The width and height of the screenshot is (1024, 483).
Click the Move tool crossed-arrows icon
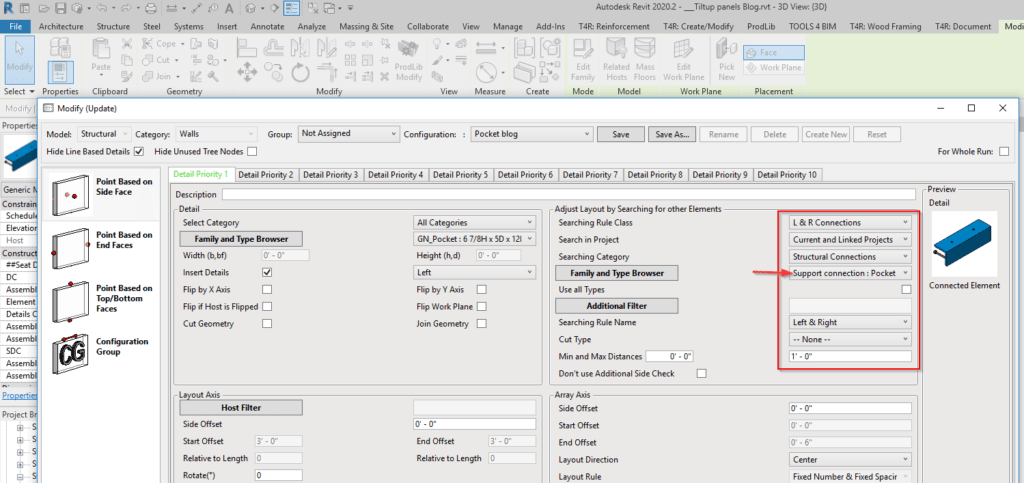(x=247, y=72)
